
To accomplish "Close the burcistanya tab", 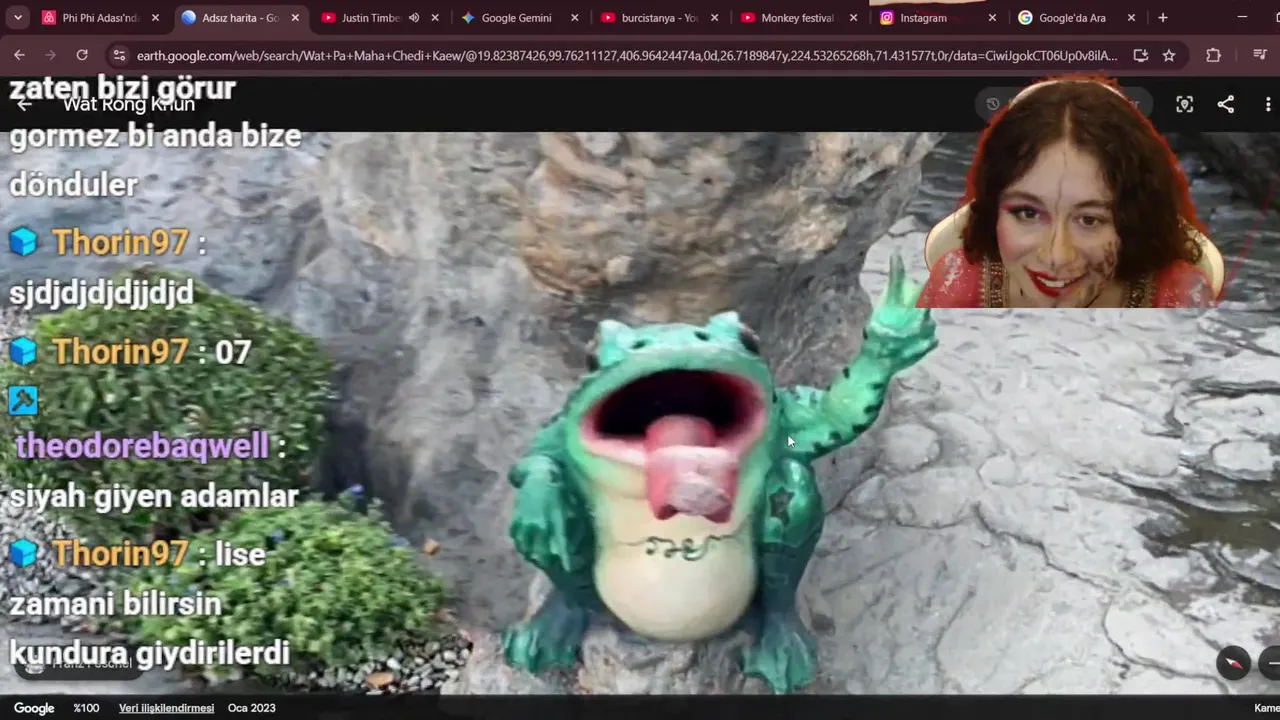I will click(714, 17).
